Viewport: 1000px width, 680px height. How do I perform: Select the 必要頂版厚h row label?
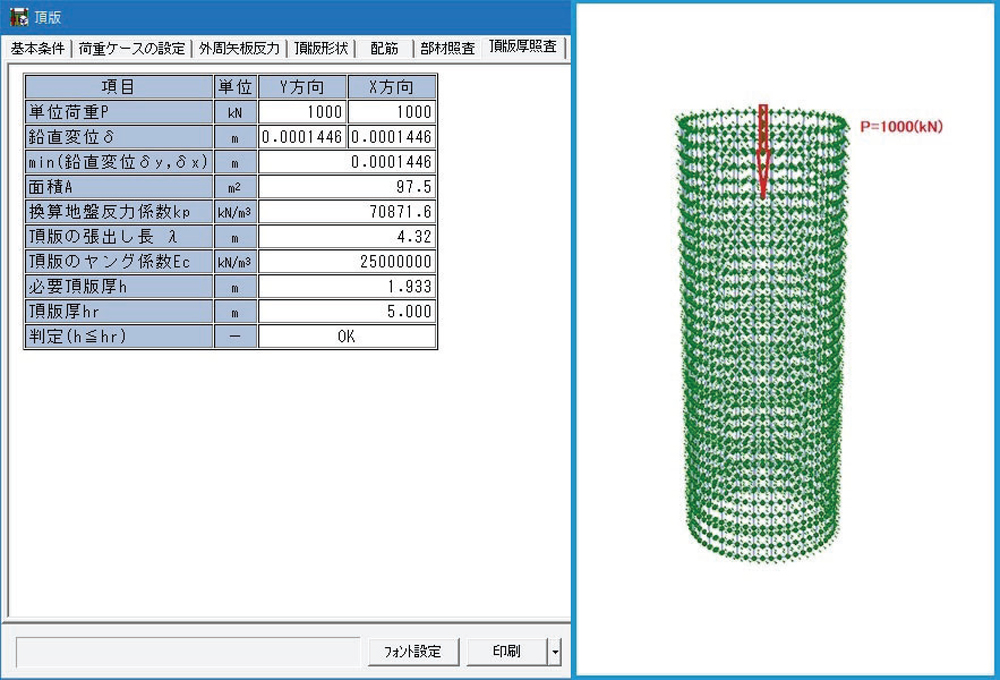point(118,286)
